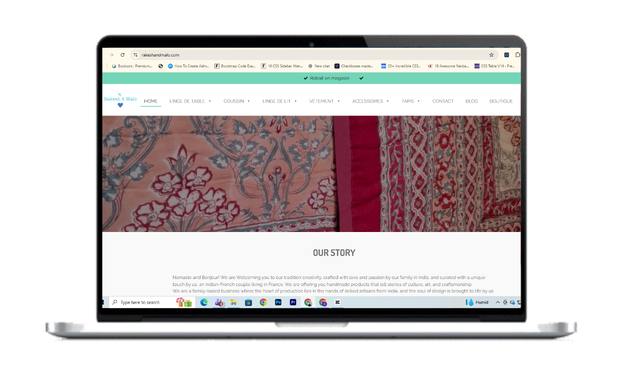Open first Google Chrome taskbar icon
Image resolution: width=622 pixels, height=380 pixels.
pyautogui.click(x=263, y=302)
